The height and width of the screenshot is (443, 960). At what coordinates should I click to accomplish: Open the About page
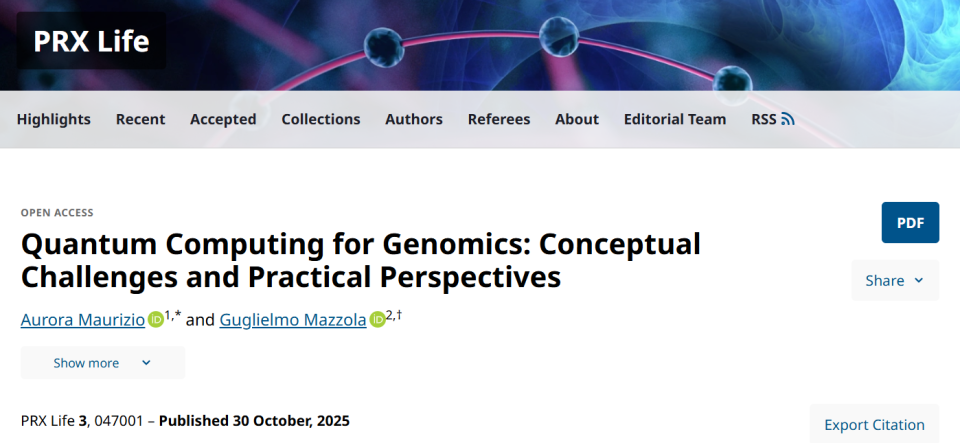point(577,119)
